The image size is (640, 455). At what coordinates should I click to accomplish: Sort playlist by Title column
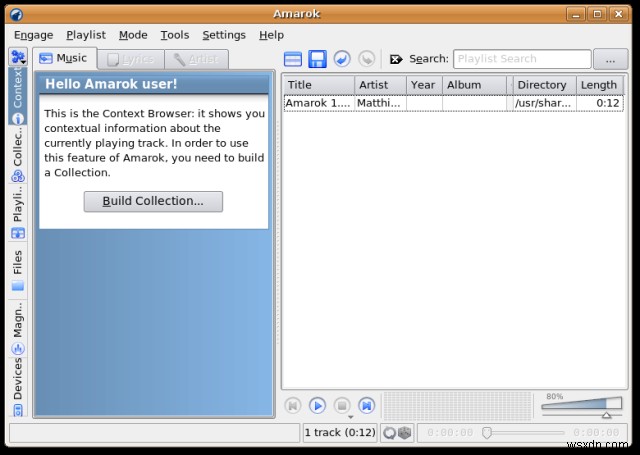pyautogui.click(x=319, y=85)
